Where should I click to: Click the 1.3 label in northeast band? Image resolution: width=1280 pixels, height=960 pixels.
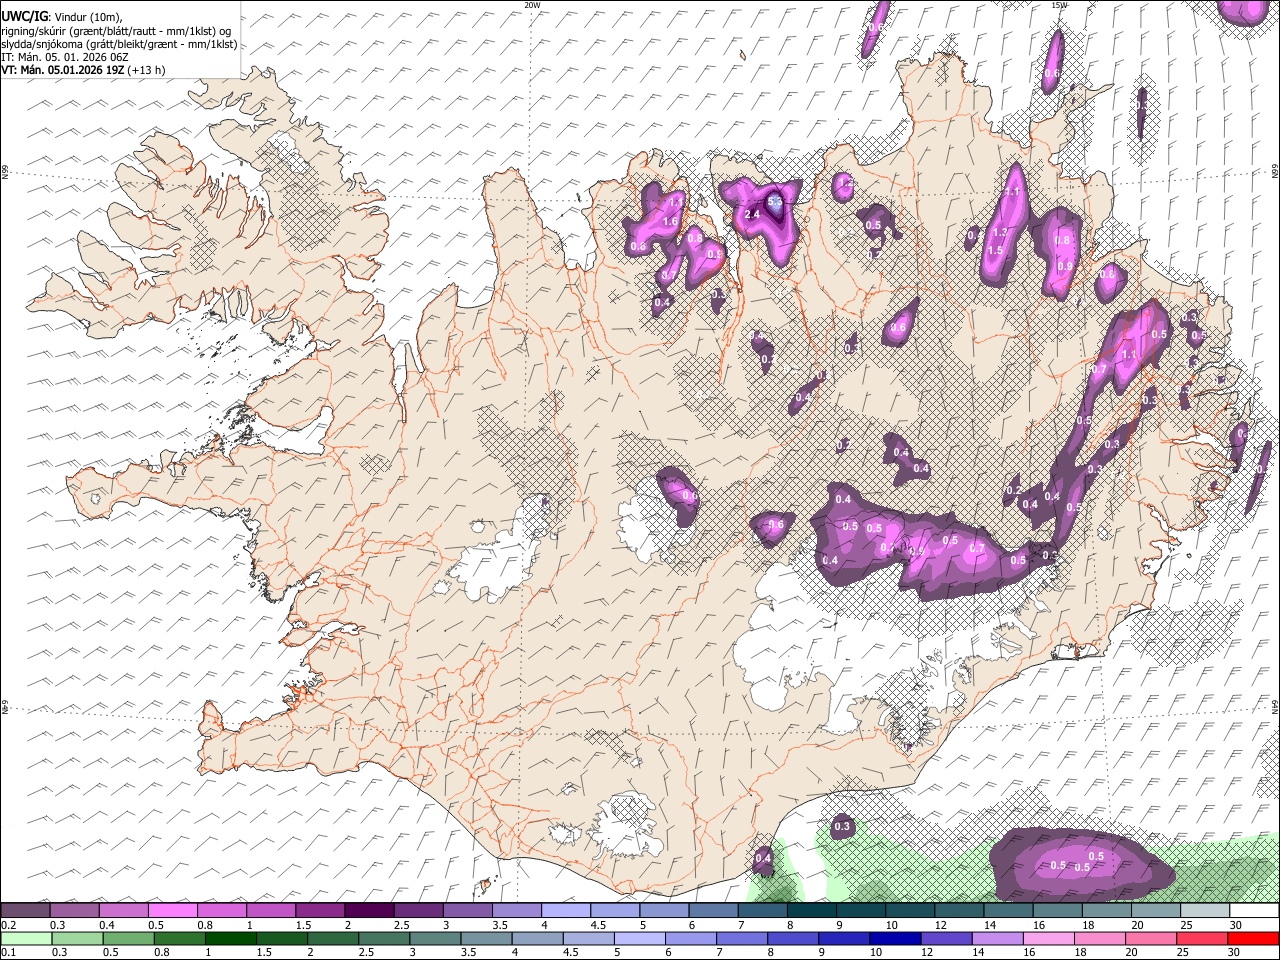pos(998,232)
